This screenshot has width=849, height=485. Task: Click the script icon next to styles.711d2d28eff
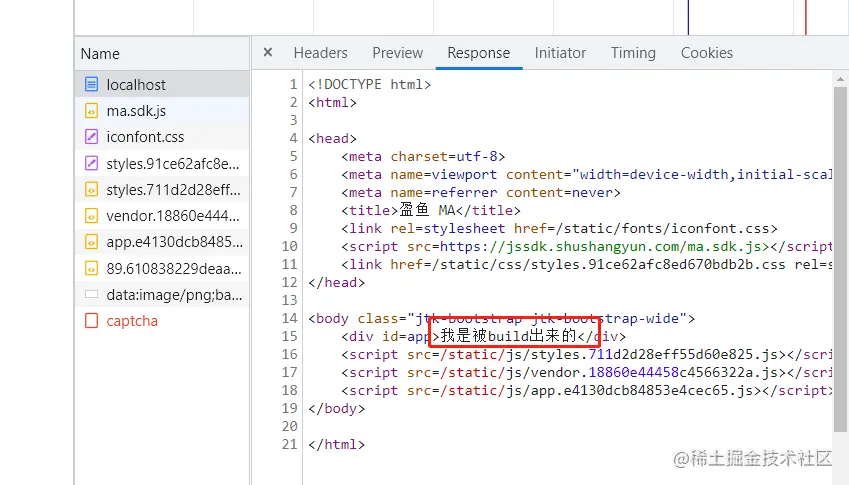(92, 189)
